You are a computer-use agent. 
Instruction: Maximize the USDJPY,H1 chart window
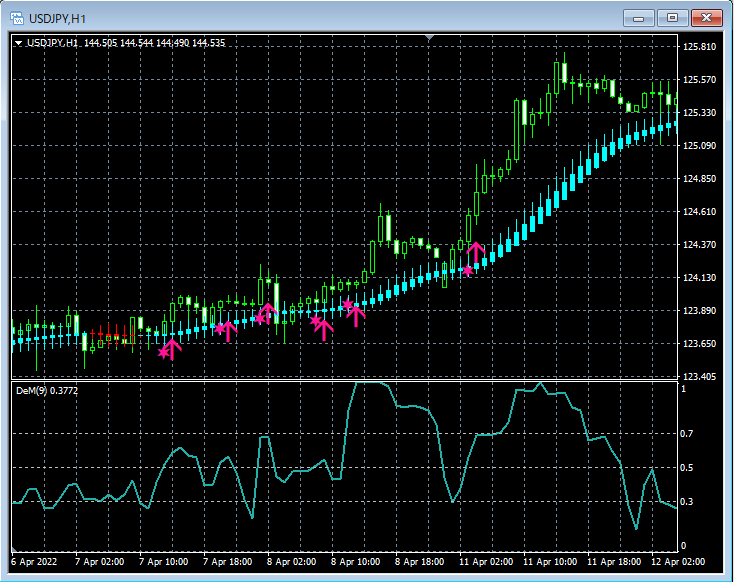672,18
